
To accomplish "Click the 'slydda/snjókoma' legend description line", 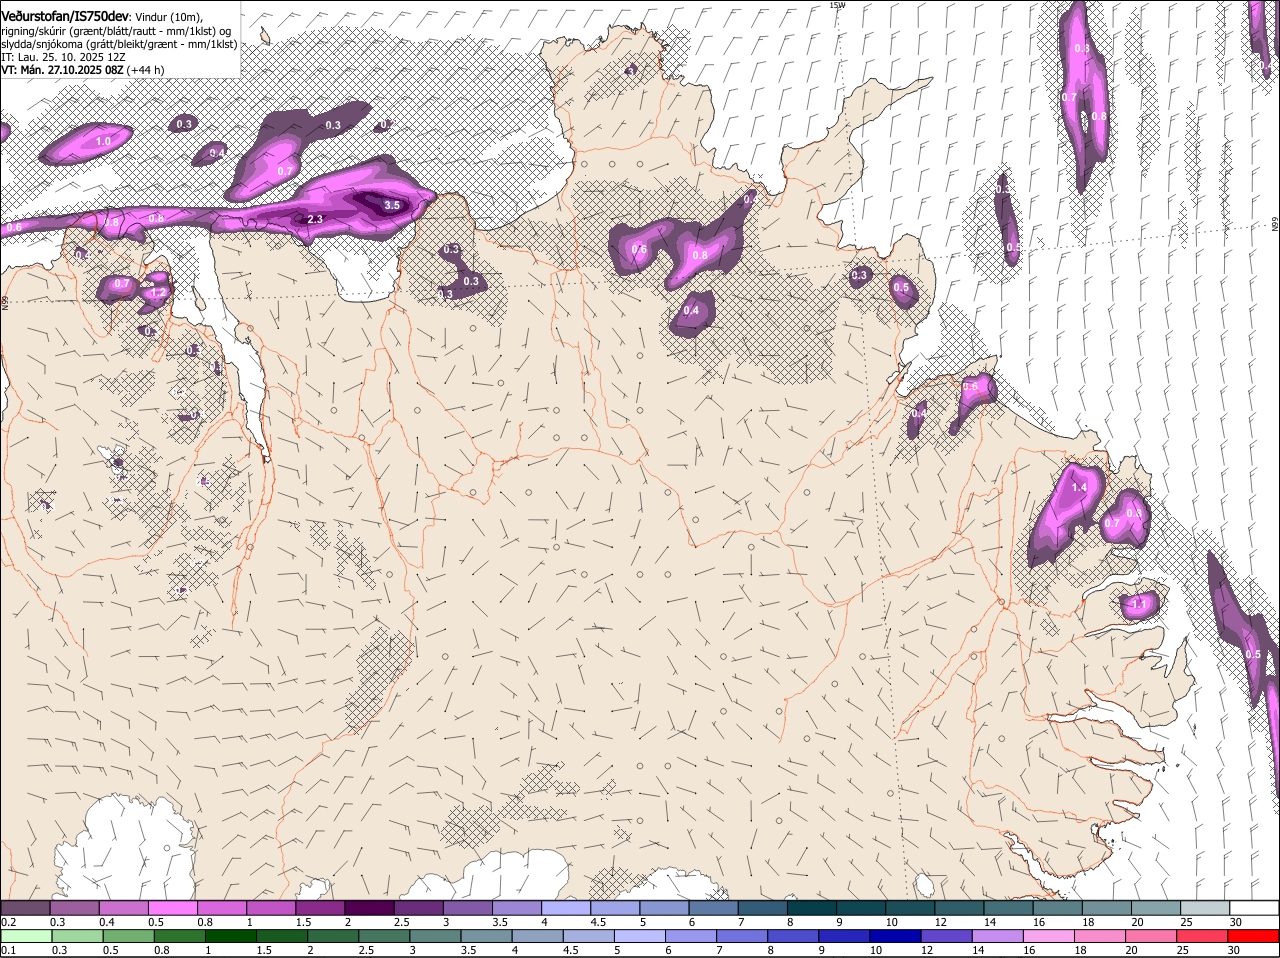I will coord(119,44).
